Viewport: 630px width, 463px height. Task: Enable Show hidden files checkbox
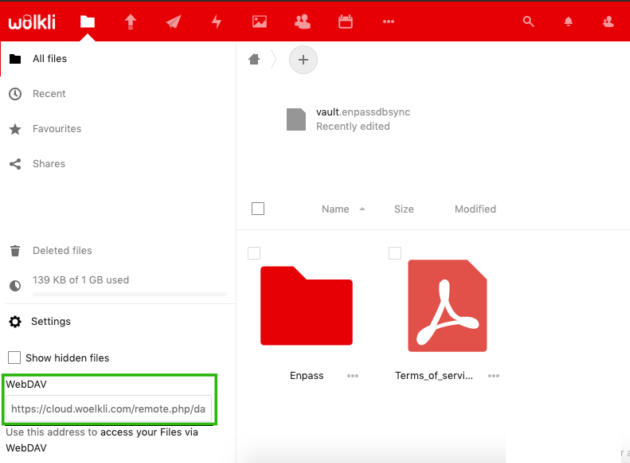pos(14,357)
